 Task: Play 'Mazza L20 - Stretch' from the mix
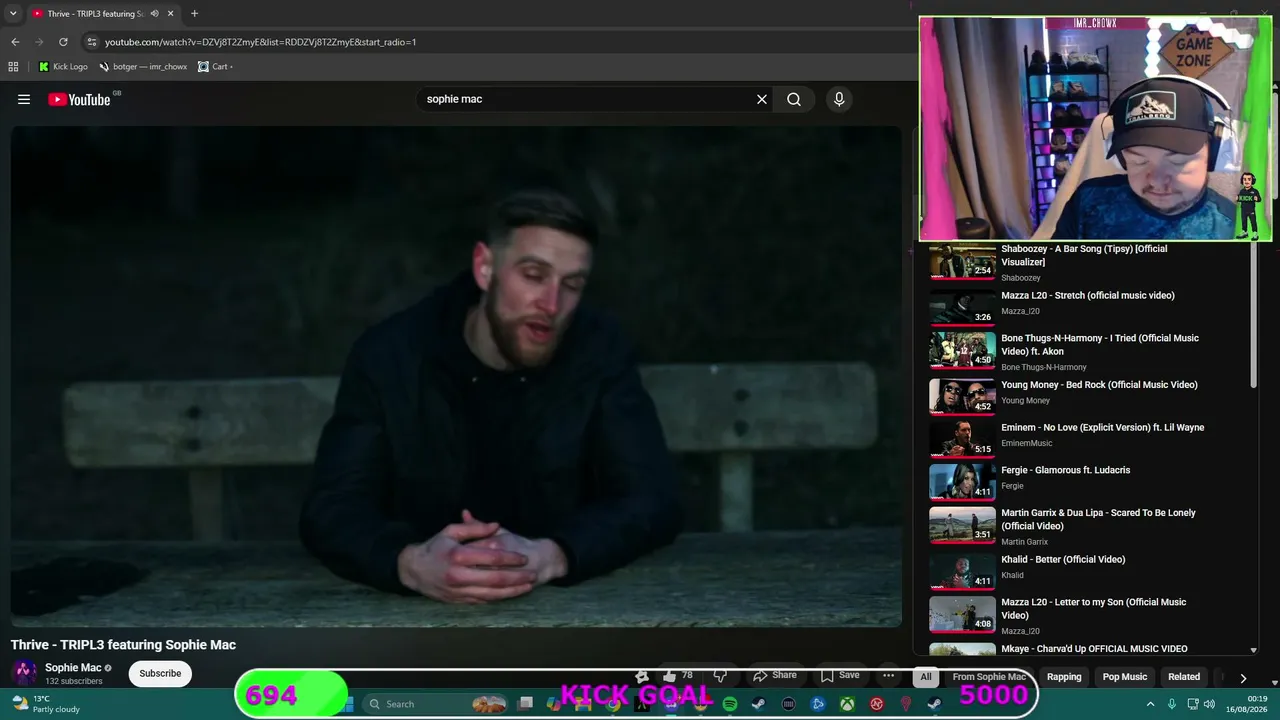[1088, 296]
